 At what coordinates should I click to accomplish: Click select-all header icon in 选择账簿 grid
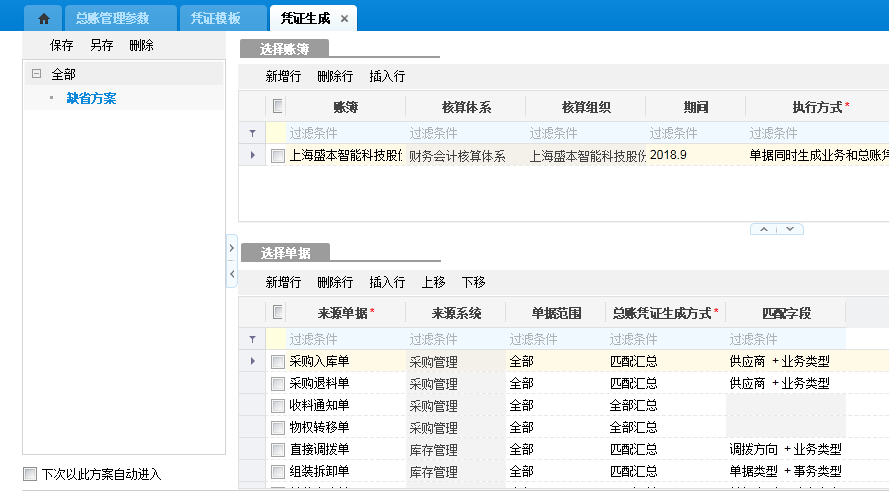click(277, 106)
